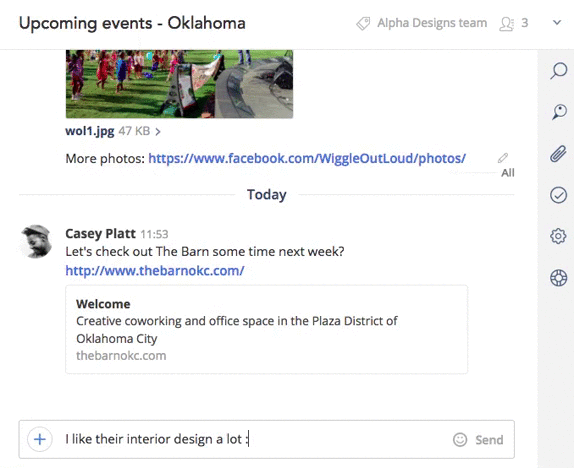Open the help lifebuoy icon
574x468 pixels.
[x=558, y=278]
